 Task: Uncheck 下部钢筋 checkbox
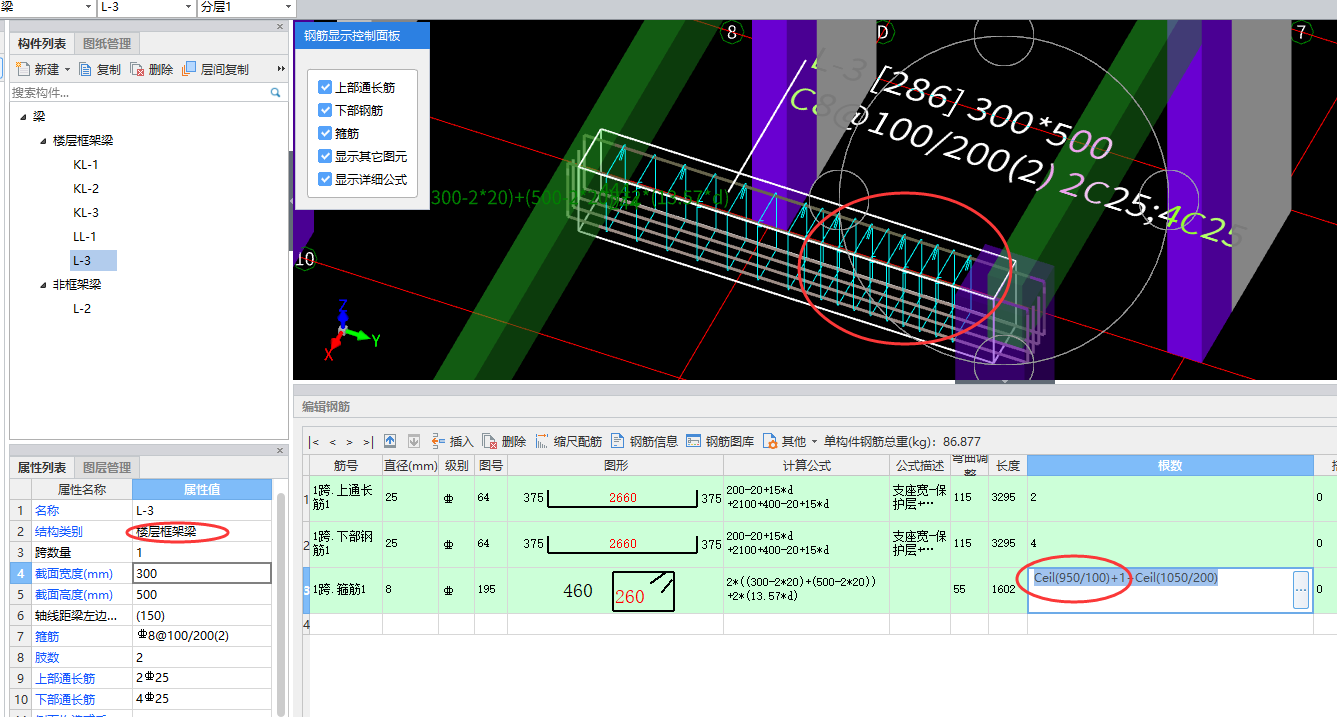pos(325,110)
